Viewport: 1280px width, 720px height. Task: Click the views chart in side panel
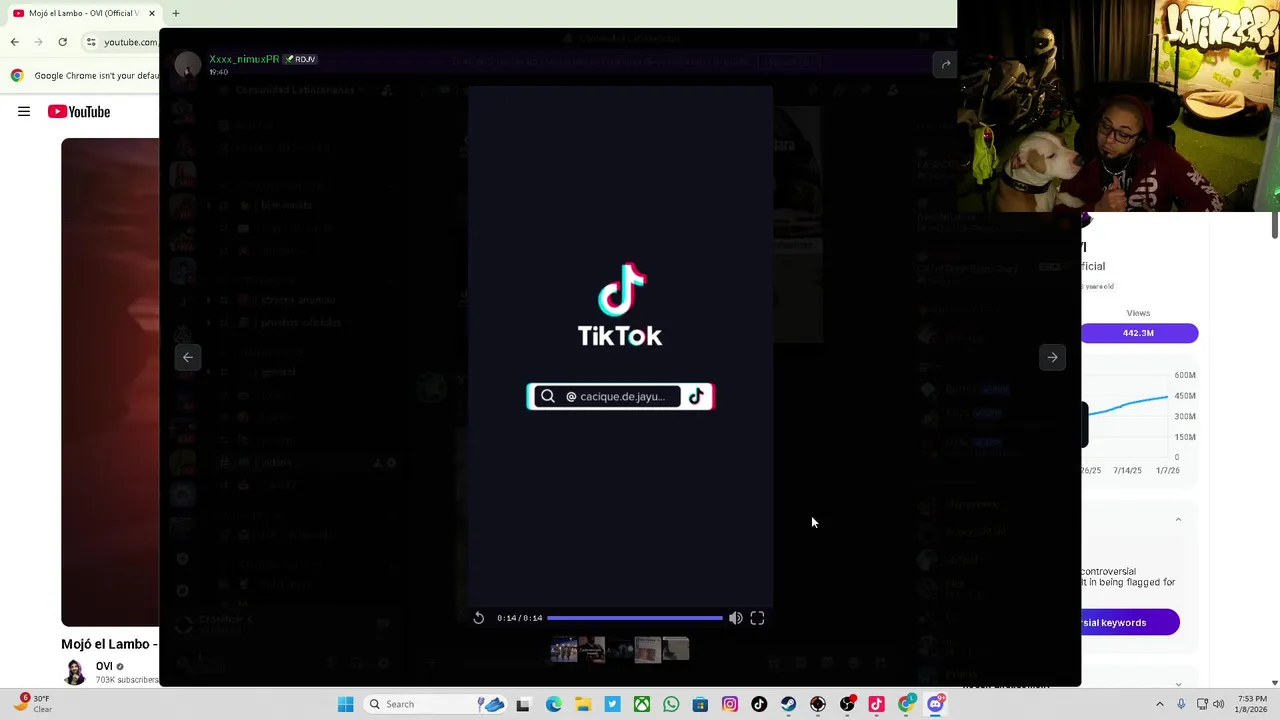(x=1140, y=420)
